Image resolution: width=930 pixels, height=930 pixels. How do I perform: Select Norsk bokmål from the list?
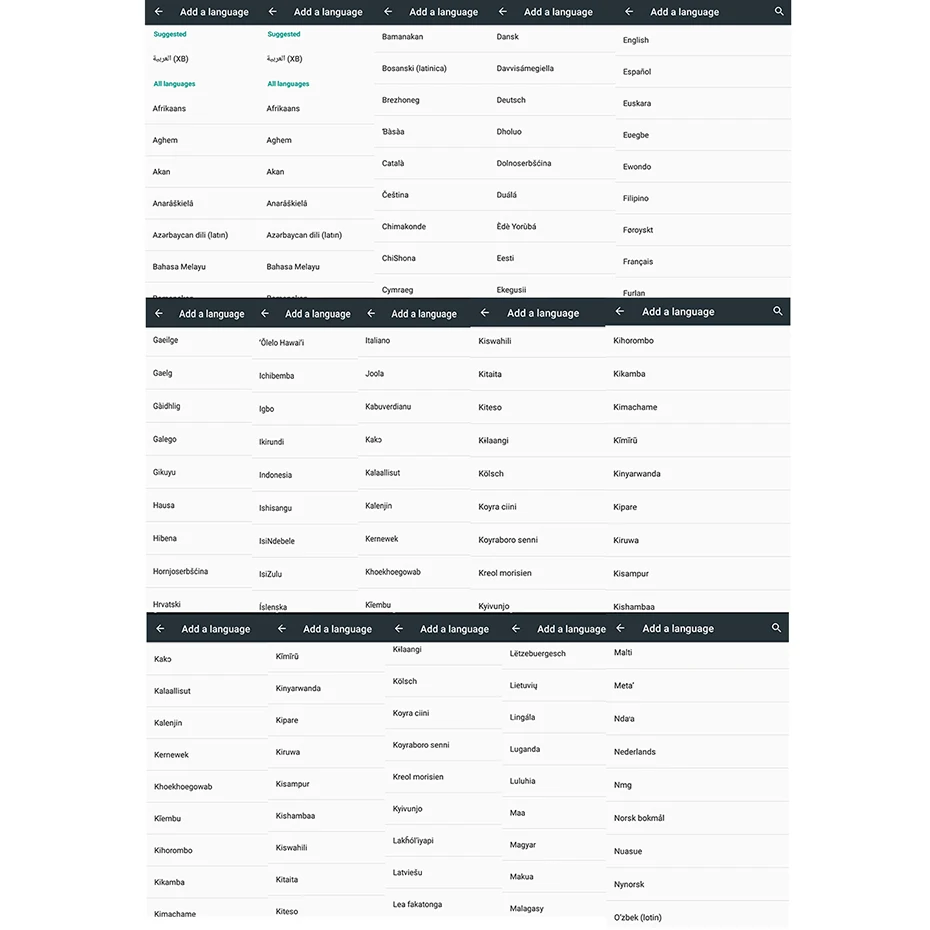tap(641, 817)
